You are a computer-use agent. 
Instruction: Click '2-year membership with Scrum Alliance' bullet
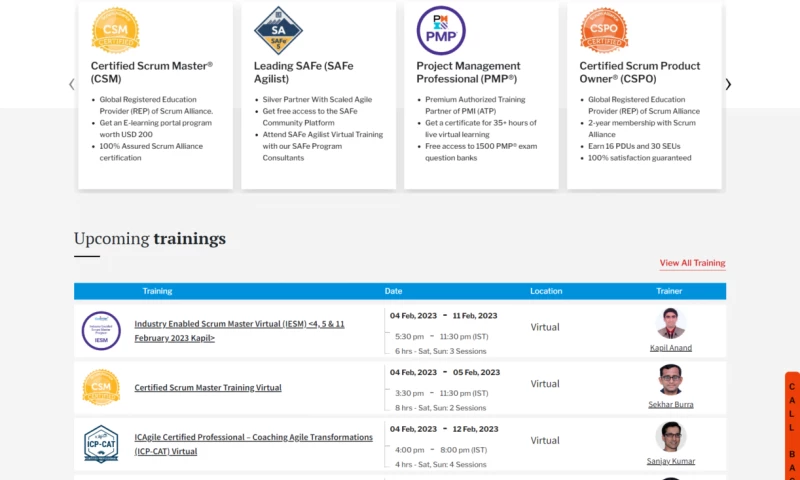[x=642, y=129]
